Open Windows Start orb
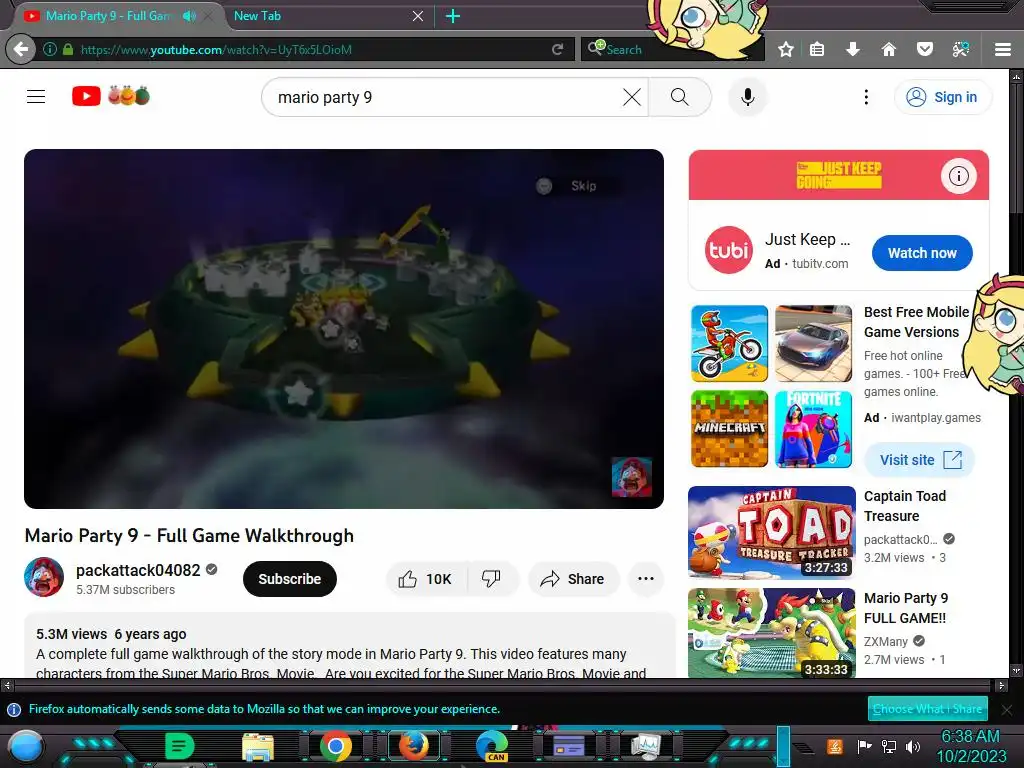1024x768 pixels. click(x=26, y=746)
